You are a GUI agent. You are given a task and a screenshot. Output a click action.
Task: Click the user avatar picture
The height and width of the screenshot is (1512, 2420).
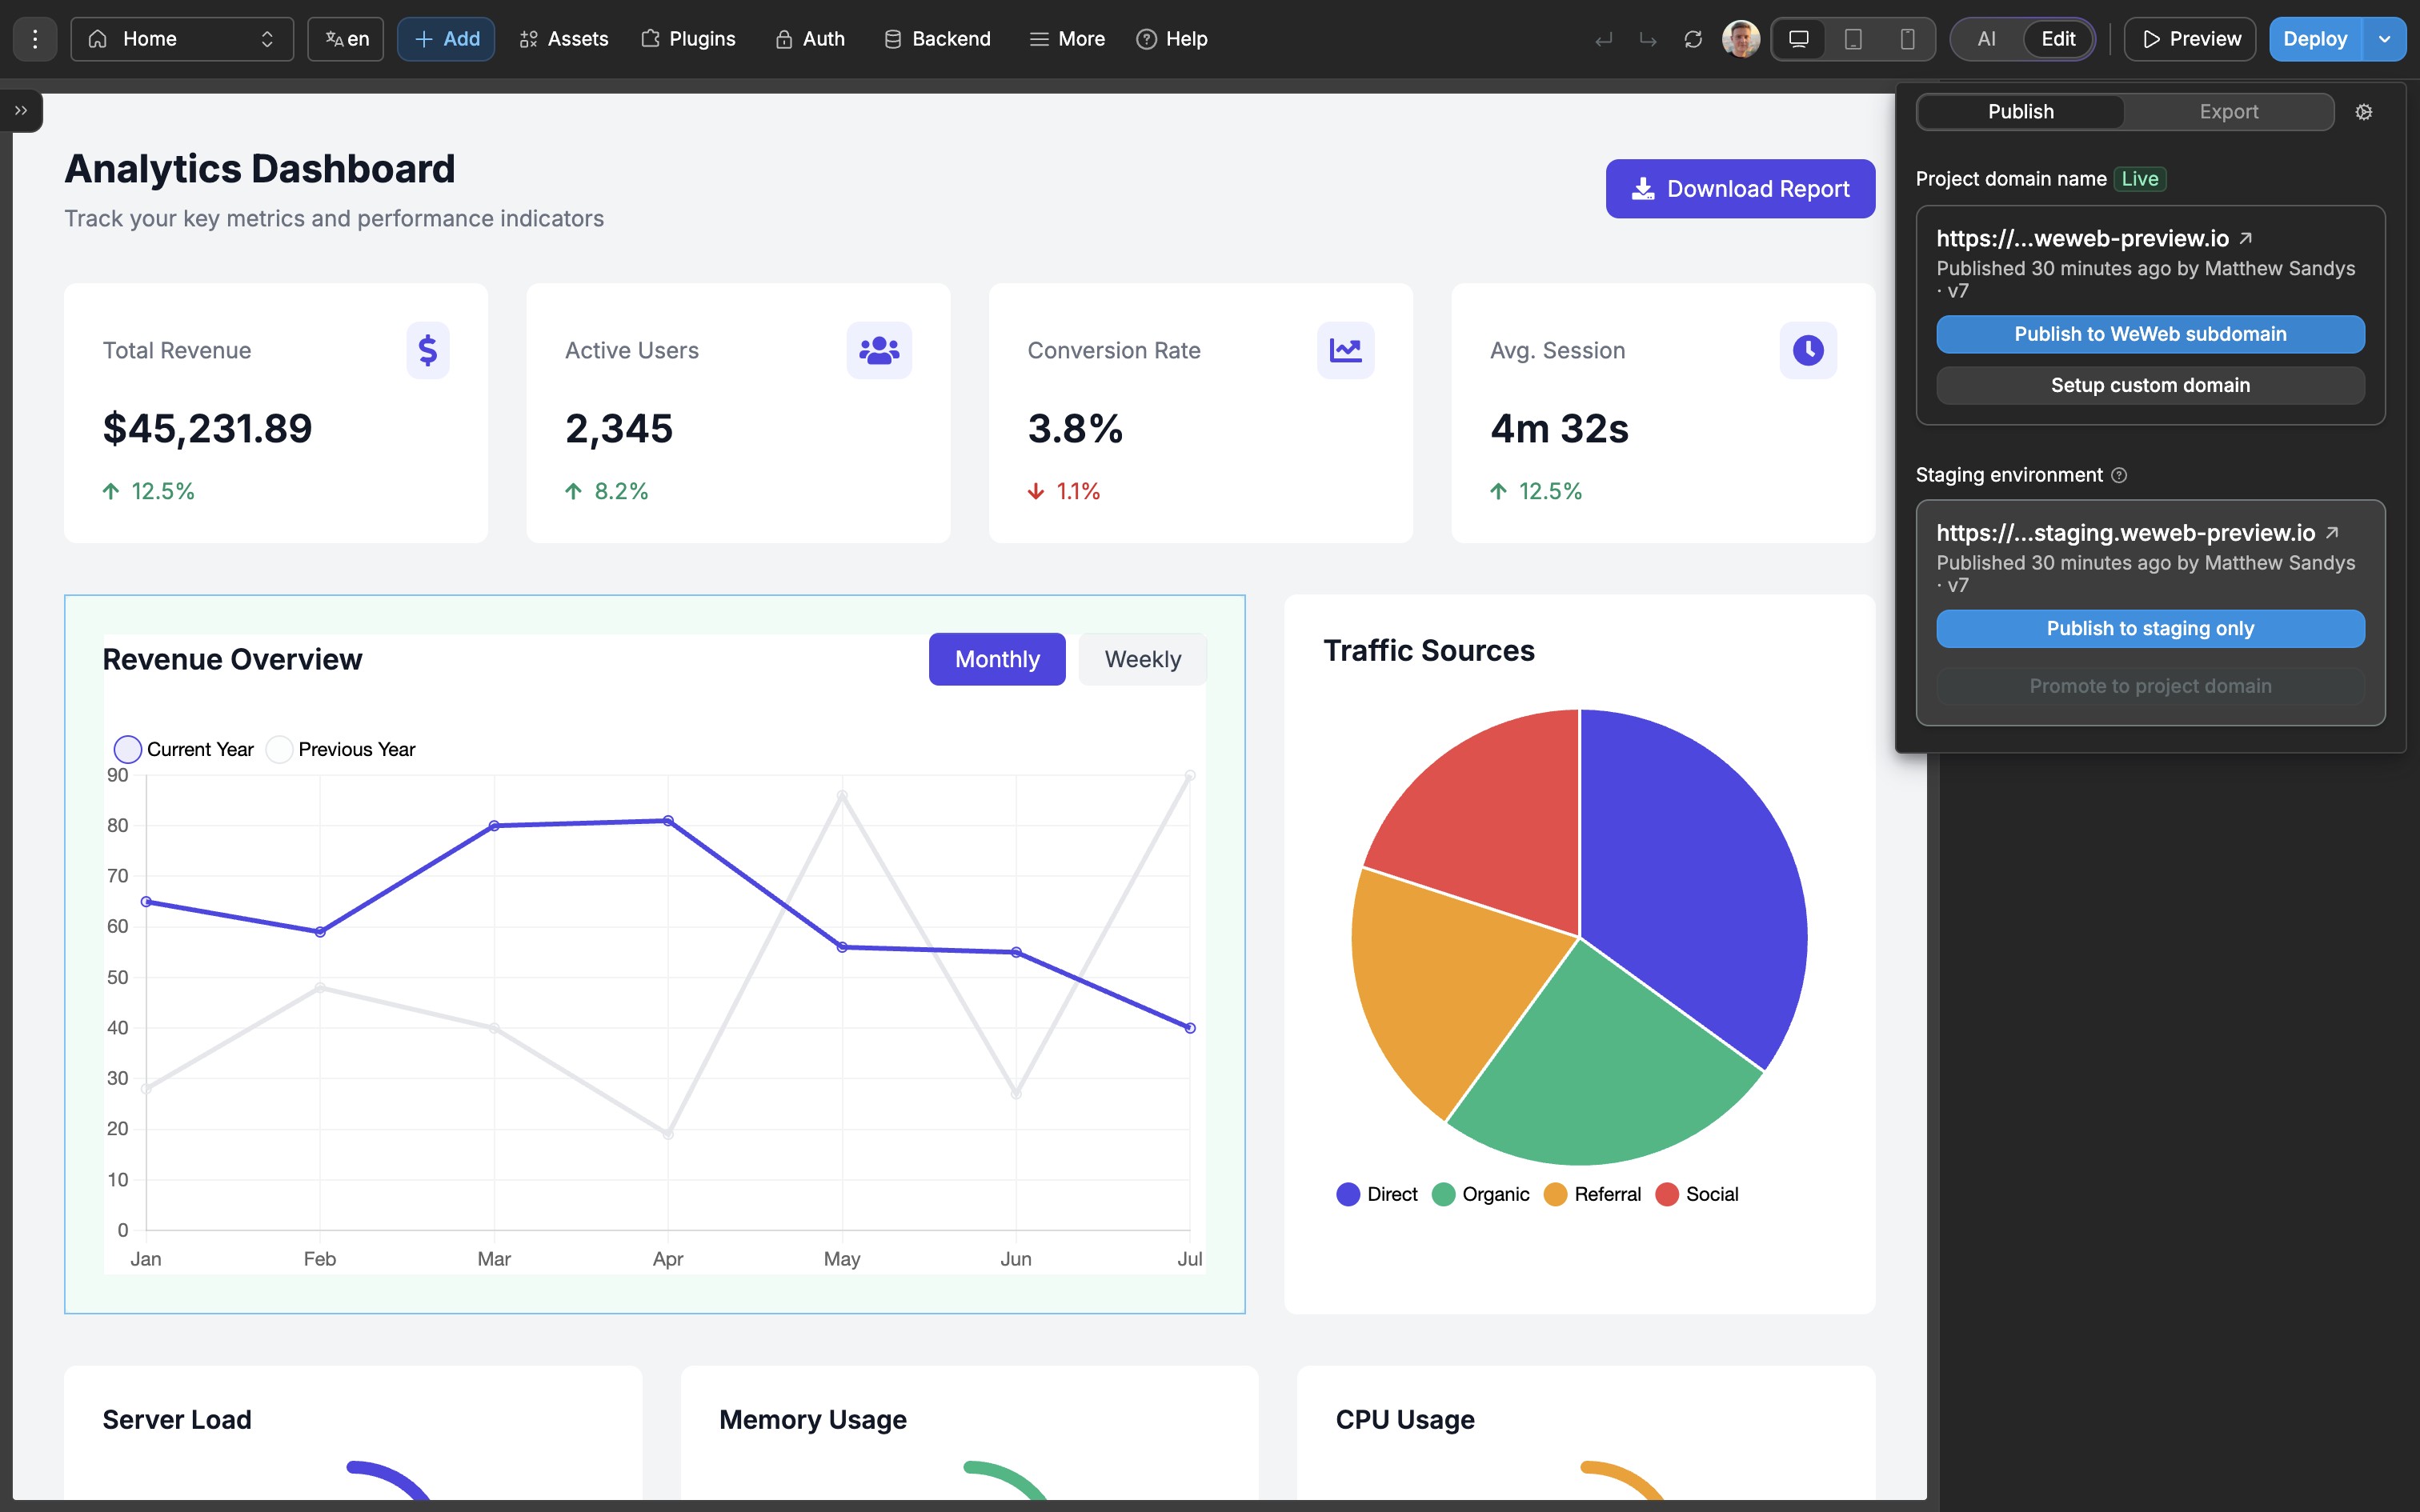point(1741,39)
